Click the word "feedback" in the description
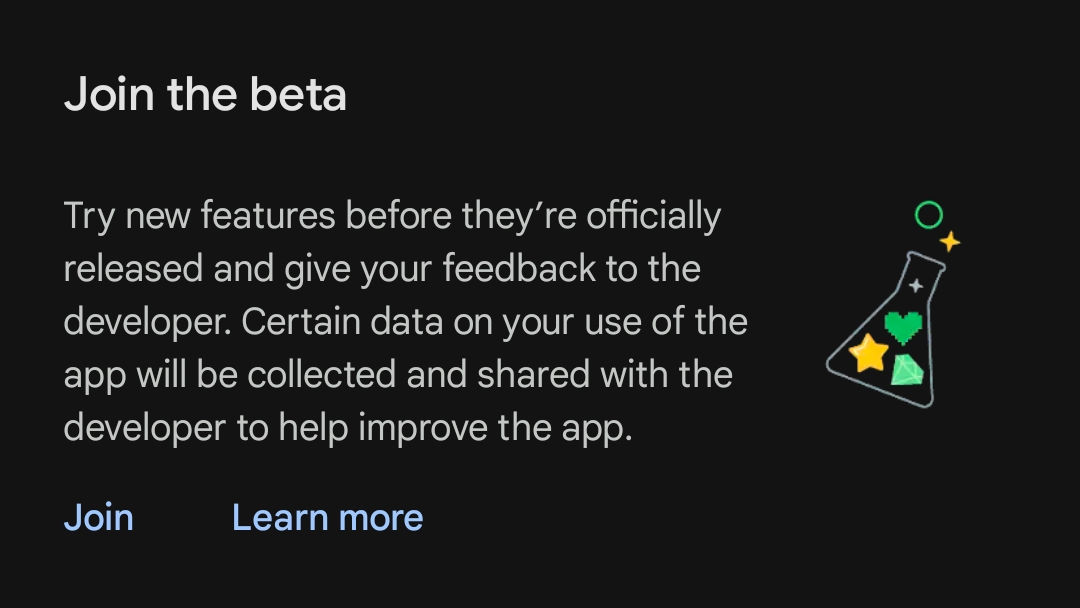The image size is (1080, 608). click(x=519, y=269)
